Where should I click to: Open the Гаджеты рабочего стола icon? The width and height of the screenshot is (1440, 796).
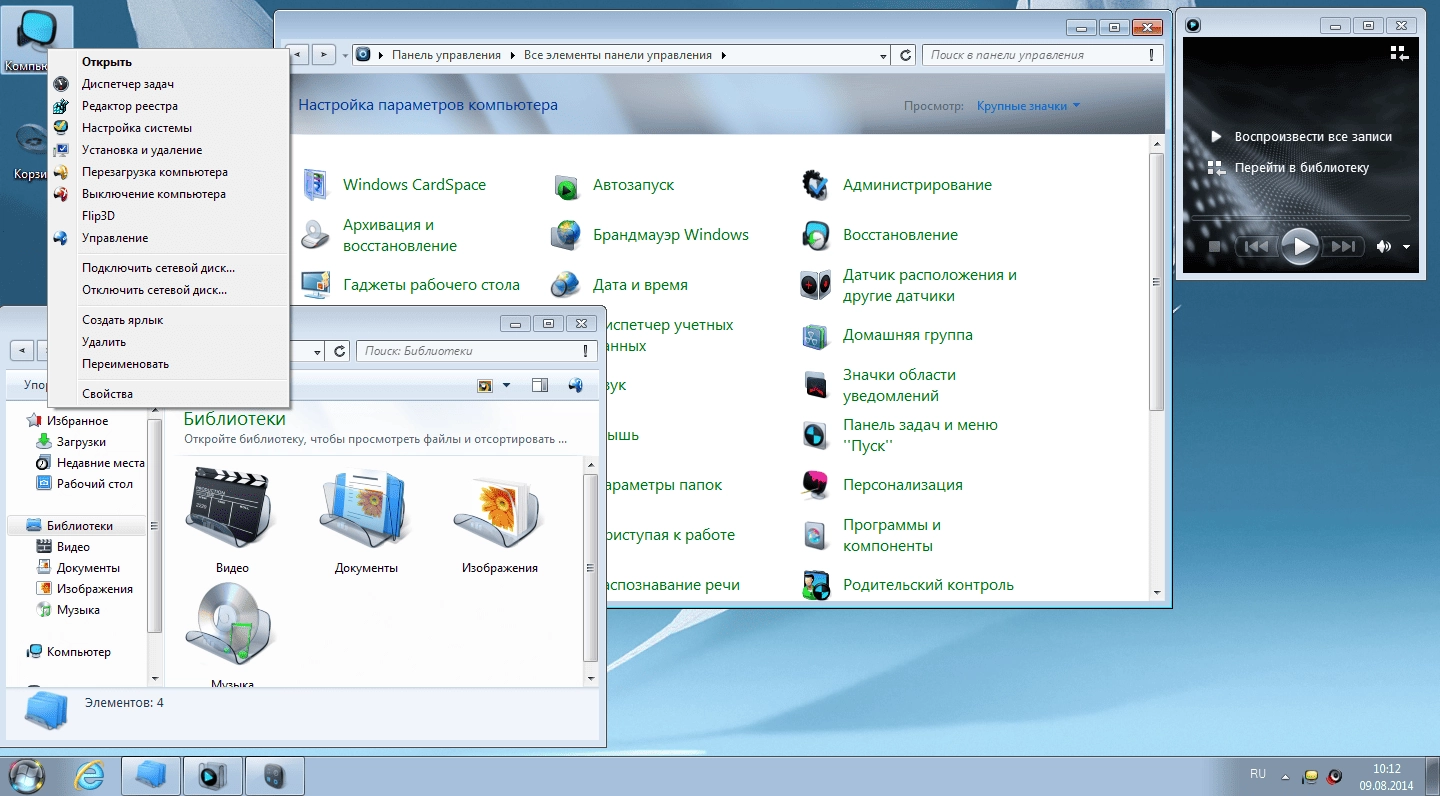(316, 285)
